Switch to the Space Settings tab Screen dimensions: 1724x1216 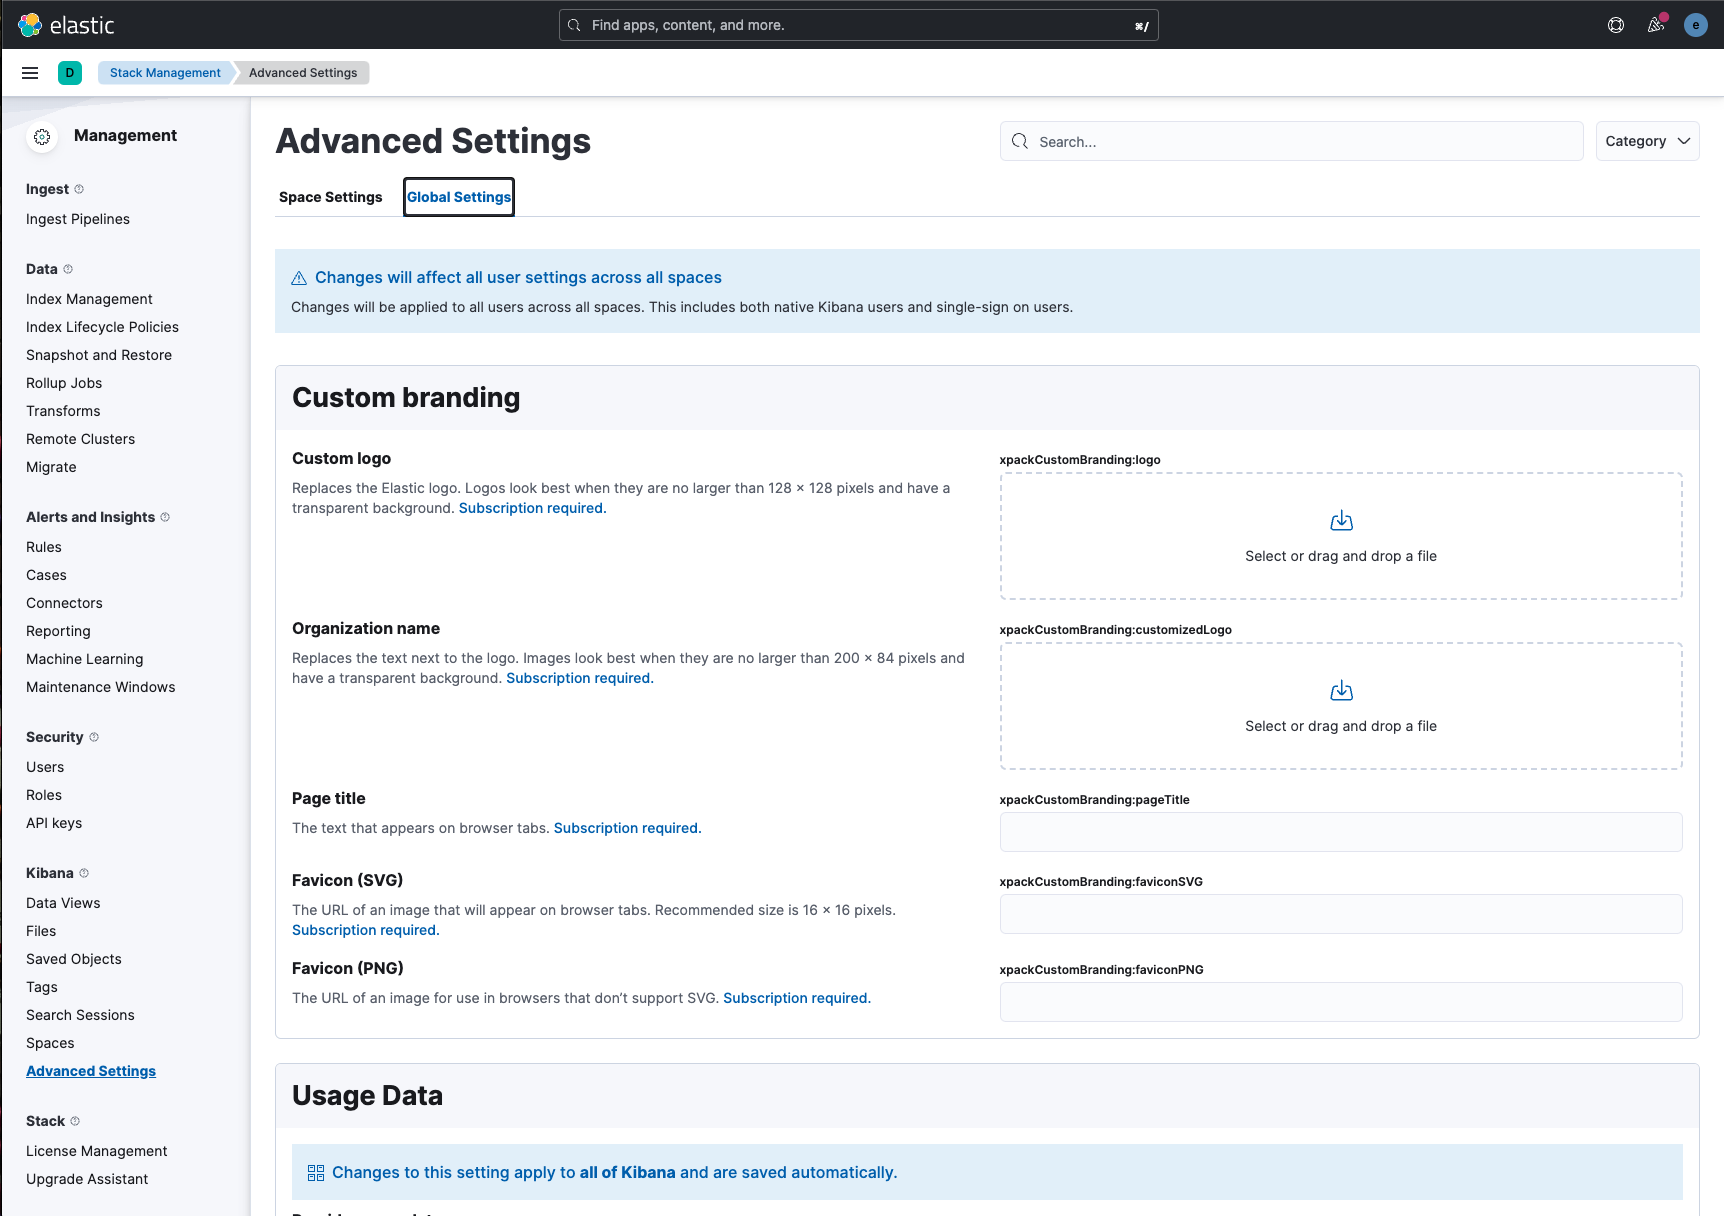click(x=330, y=197)
